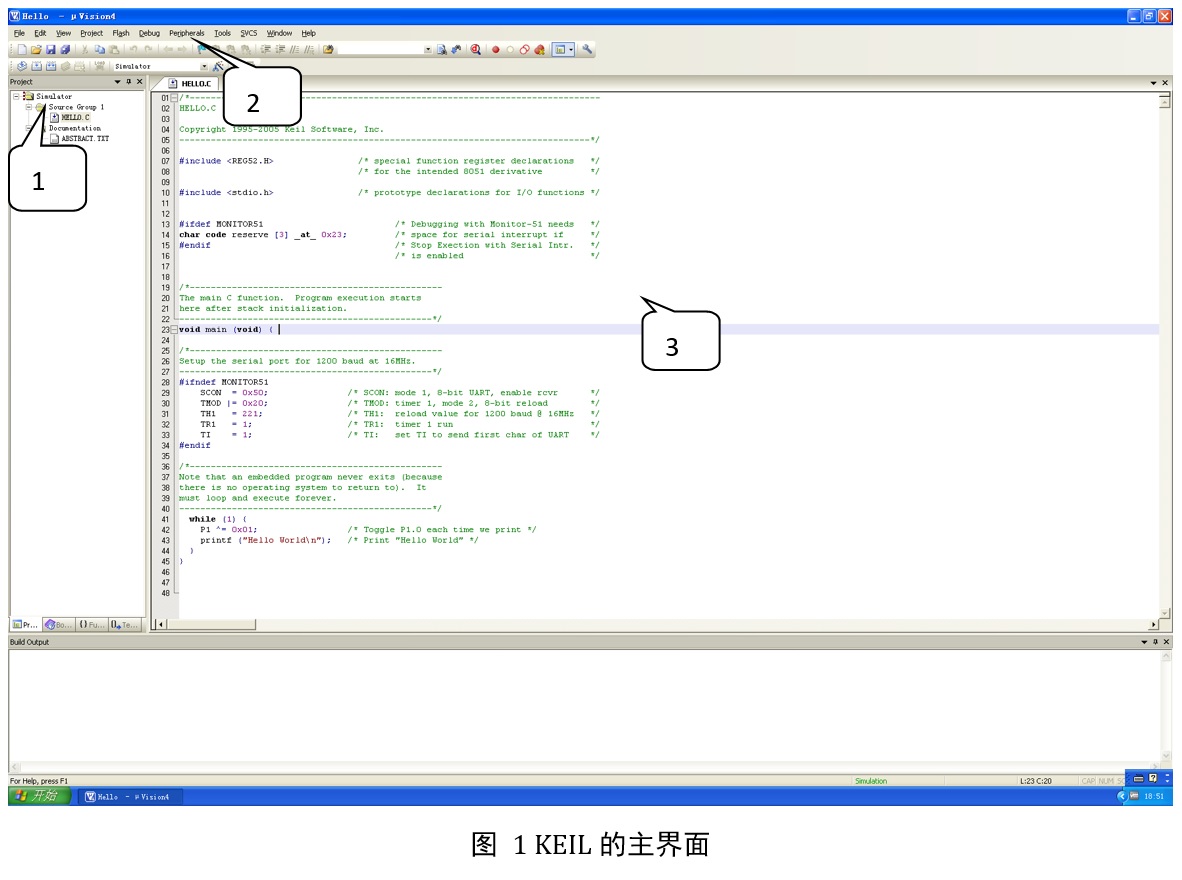Translate current file icon in build toolbar

pyautogui.click(x=22, y=66)
